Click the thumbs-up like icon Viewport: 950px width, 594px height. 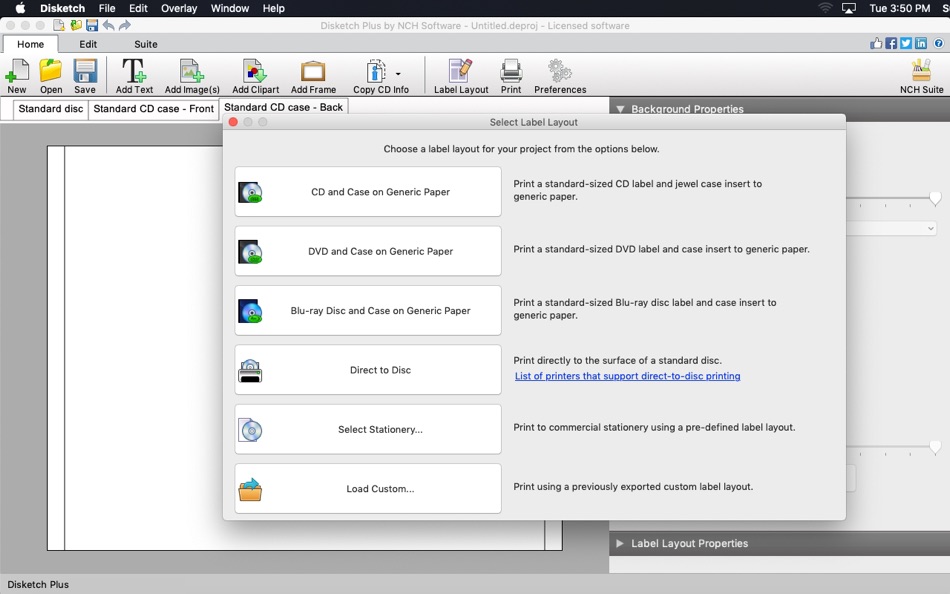click(876, 43)
